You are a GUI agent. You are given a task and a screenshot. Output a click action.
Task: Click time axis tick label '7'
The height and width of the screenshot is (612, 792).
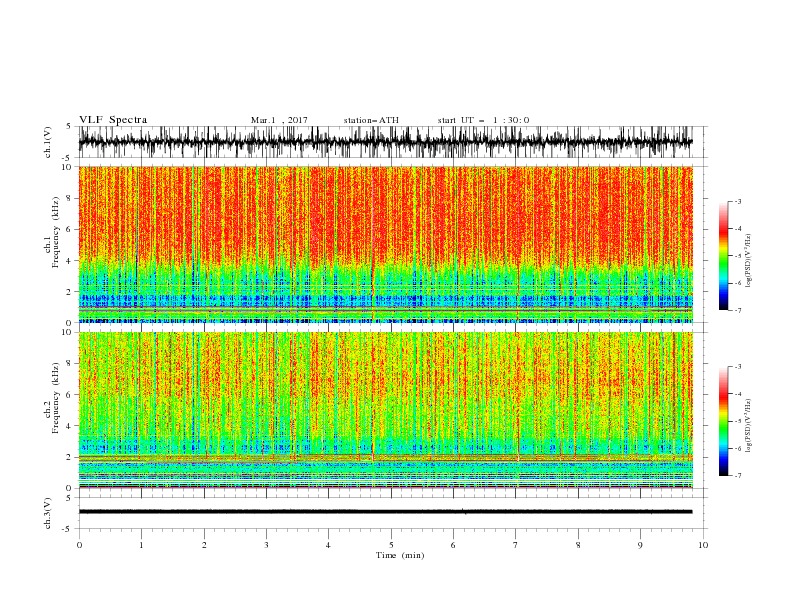(516, 545)
